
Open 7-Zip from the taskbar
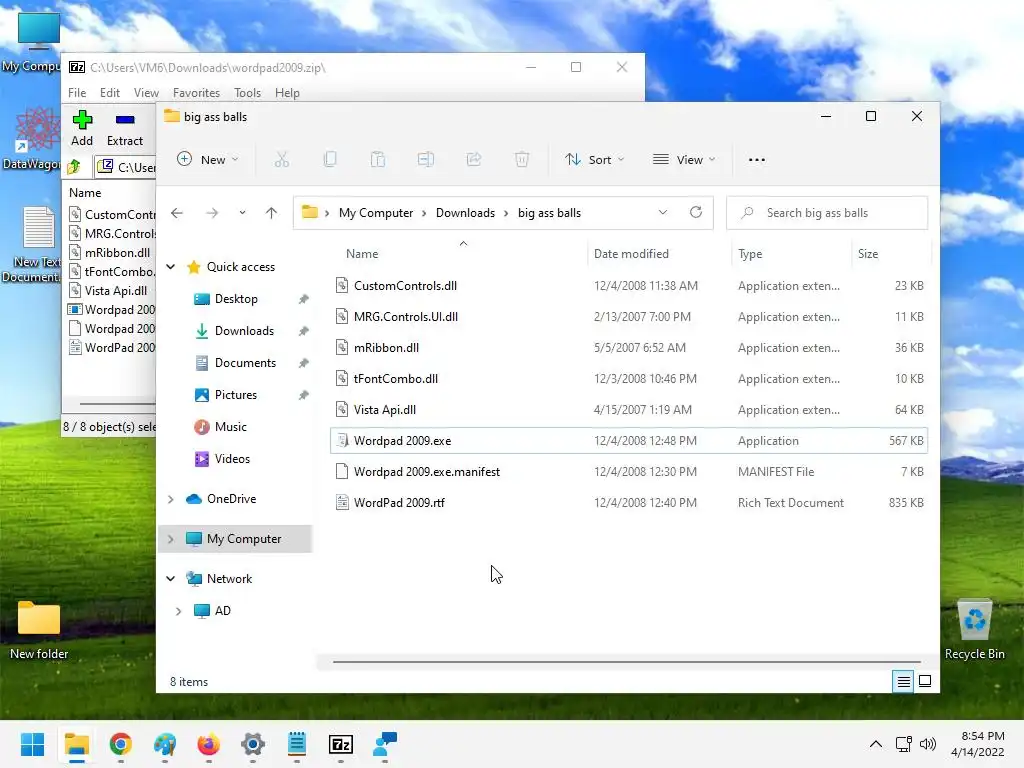click(x=341, y=744)
